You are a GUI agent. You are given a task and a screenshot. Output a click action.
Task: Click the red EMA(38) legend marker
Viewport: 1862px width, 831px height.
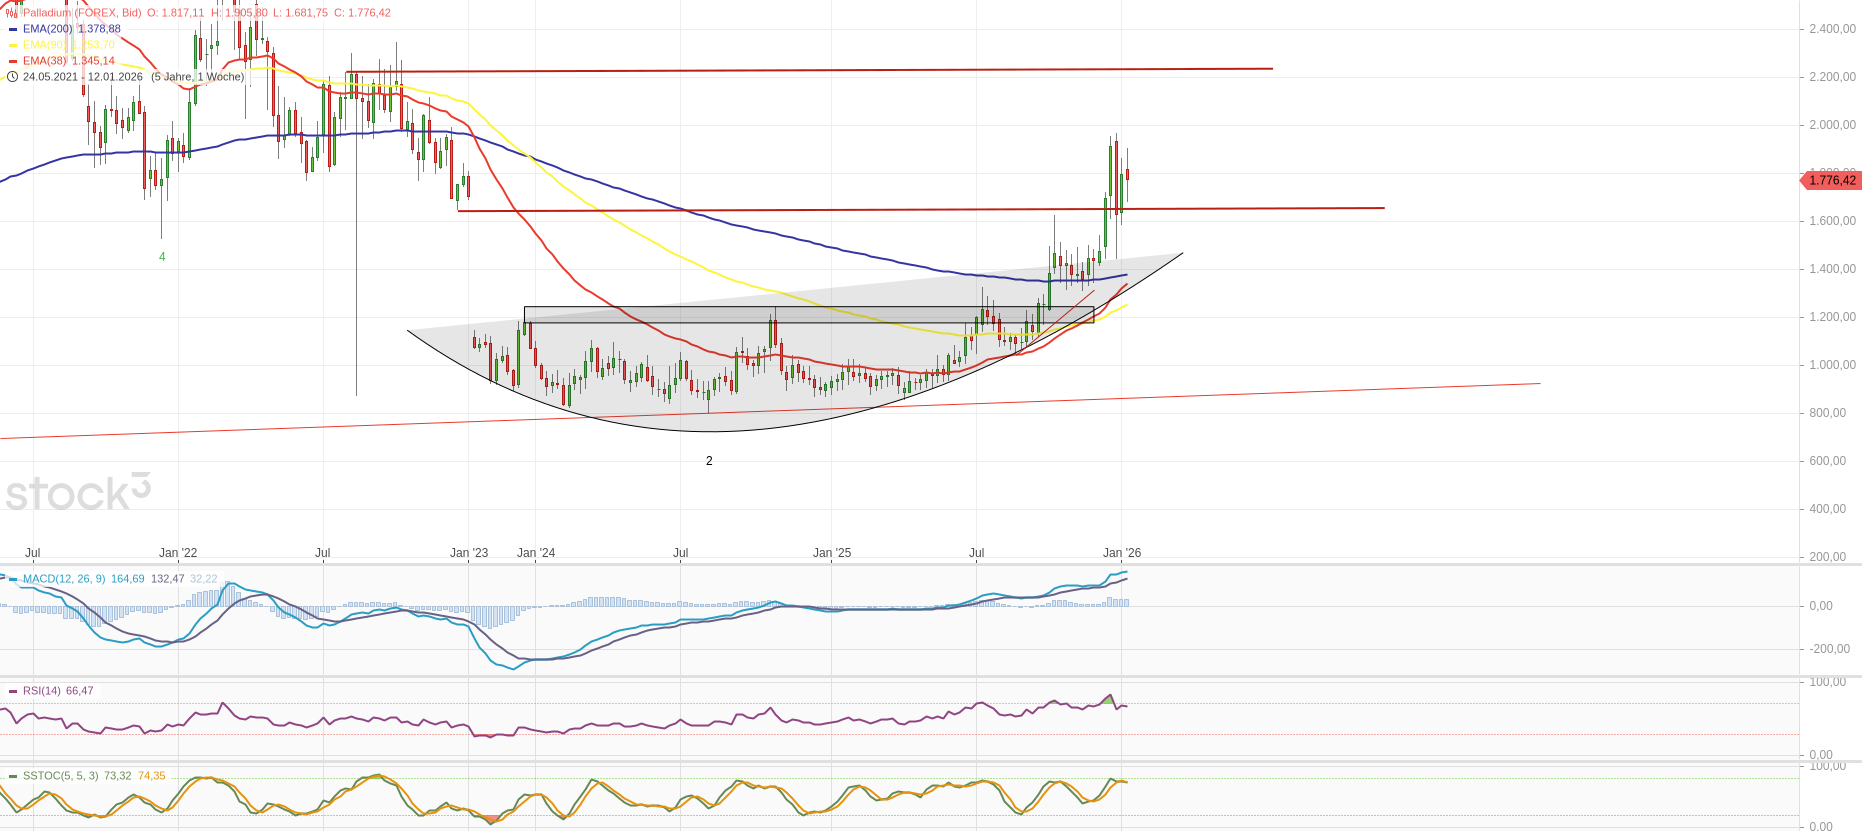pyautogui.click(x=13, y=61)
